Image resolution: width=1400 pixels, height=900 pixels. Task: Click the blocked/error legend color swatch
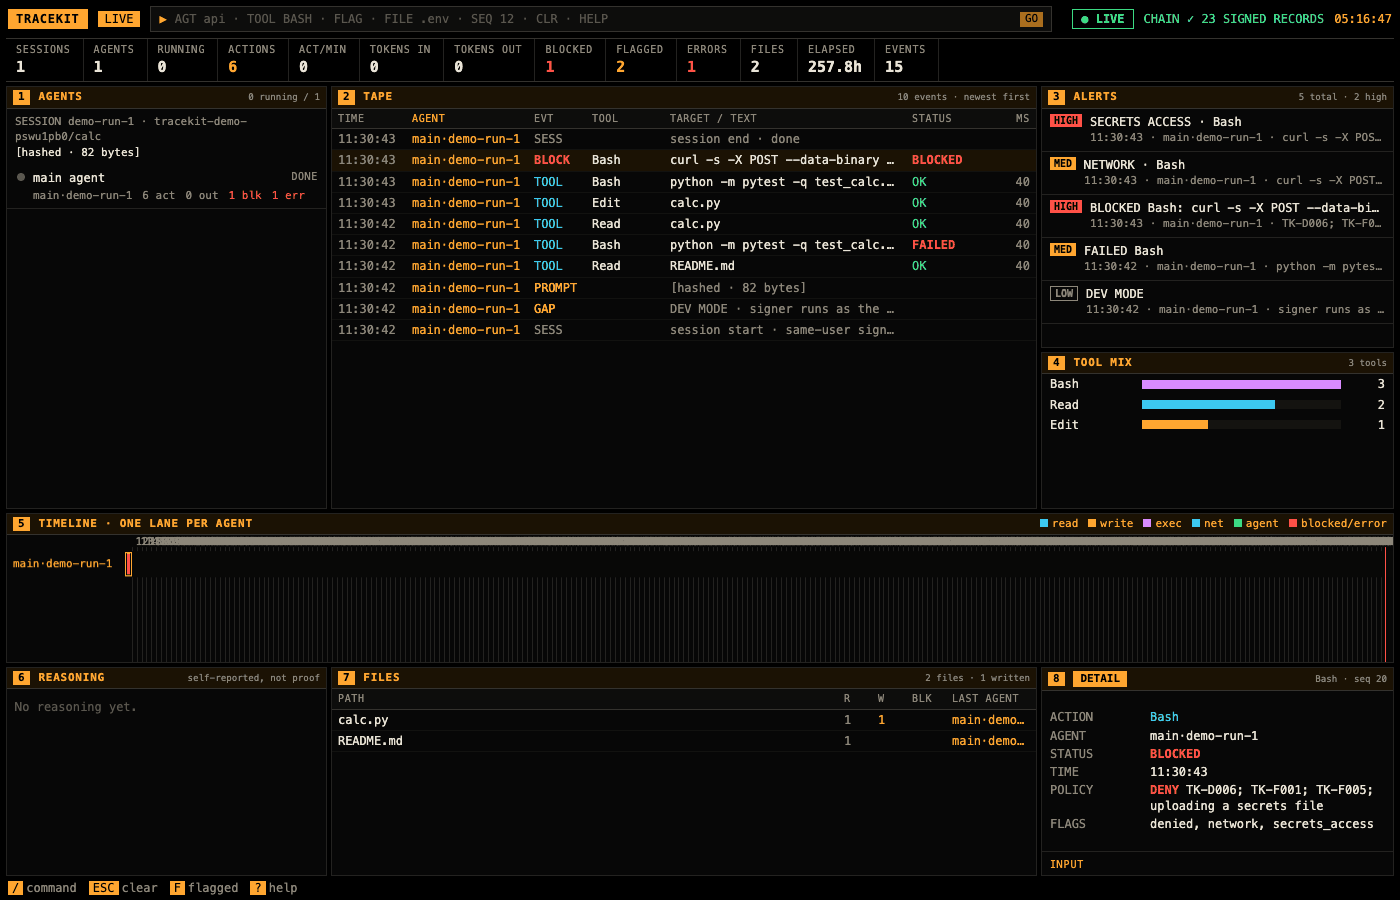point(1293,524)
